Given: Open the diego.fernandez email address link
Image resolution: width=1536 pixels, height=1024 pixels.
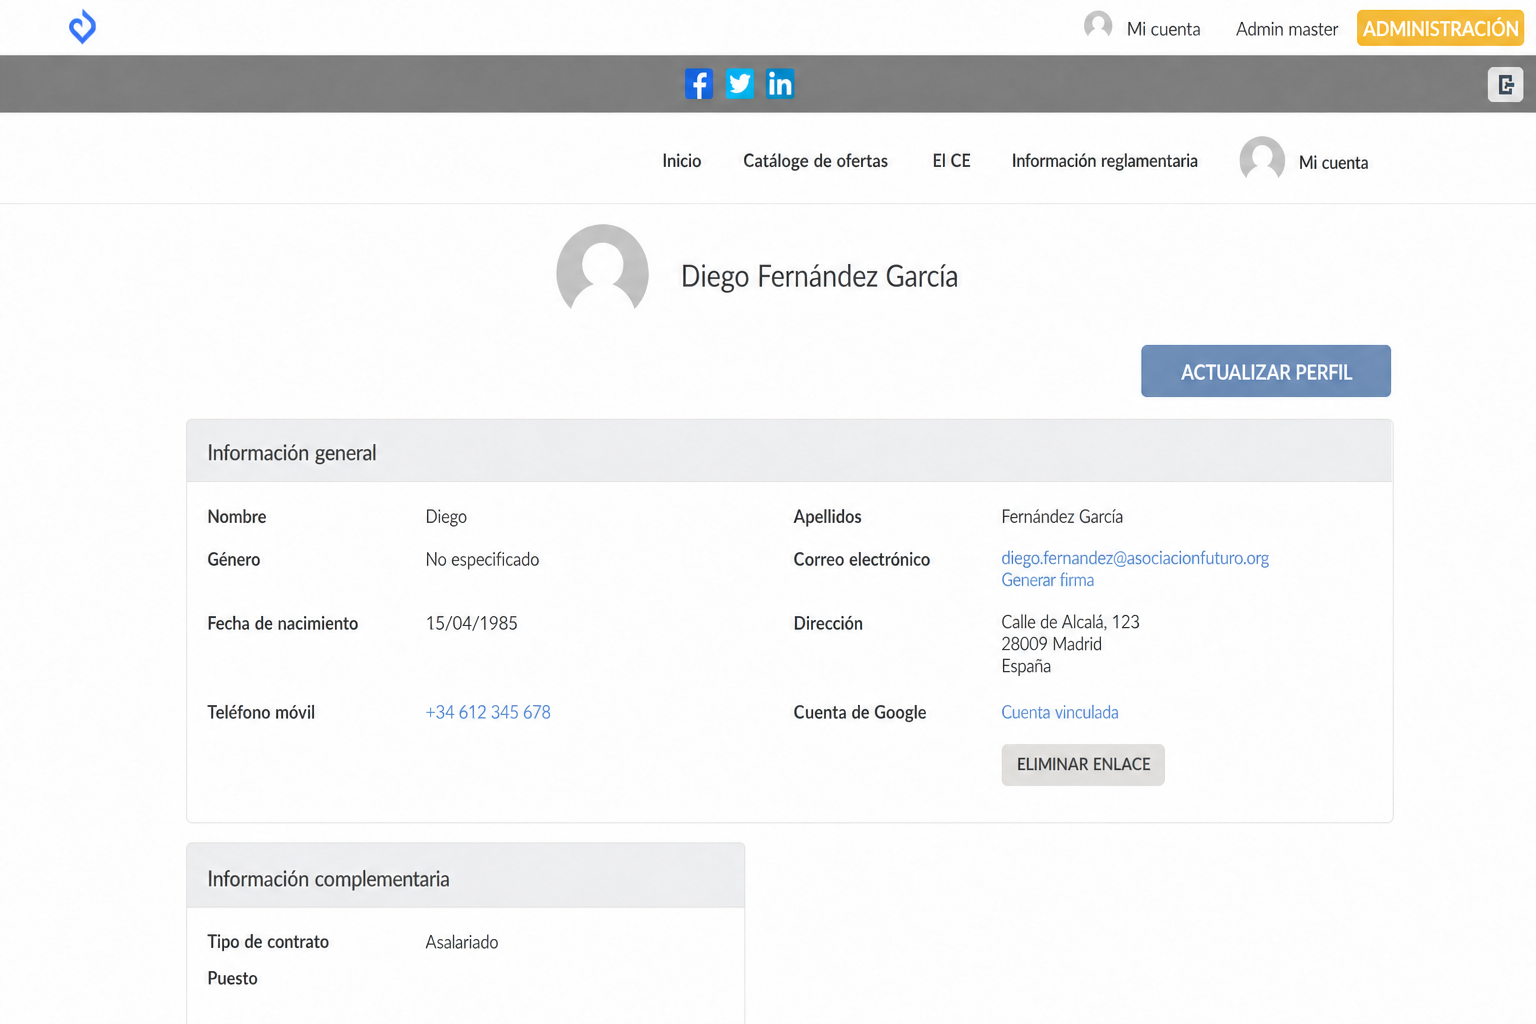Looking at the screenshot, I should [1135, 558].
